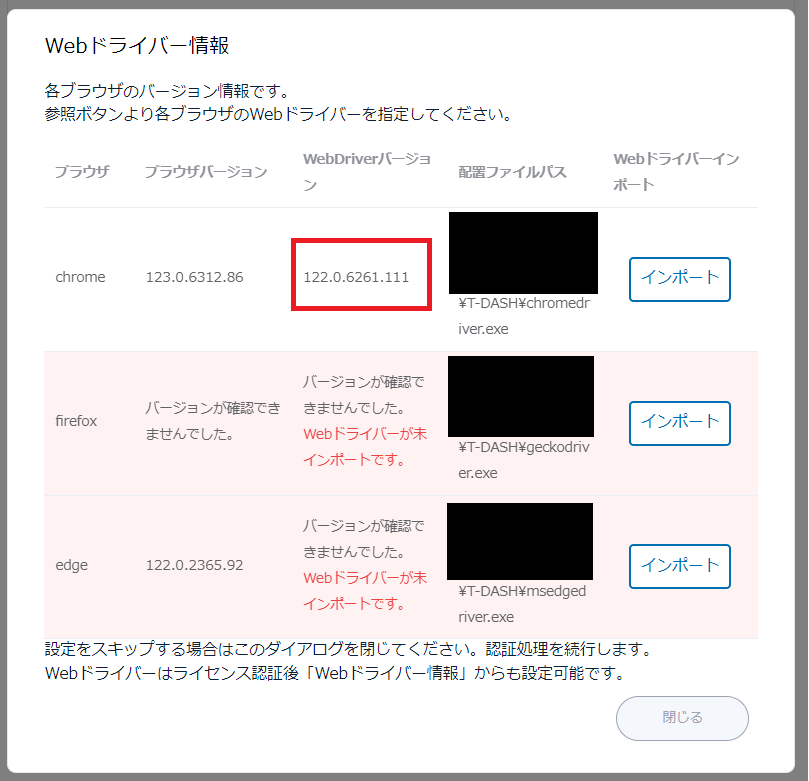Click the インポート button for edge
The height and width of the screenshot is (781, 809).
coord(679,566)
